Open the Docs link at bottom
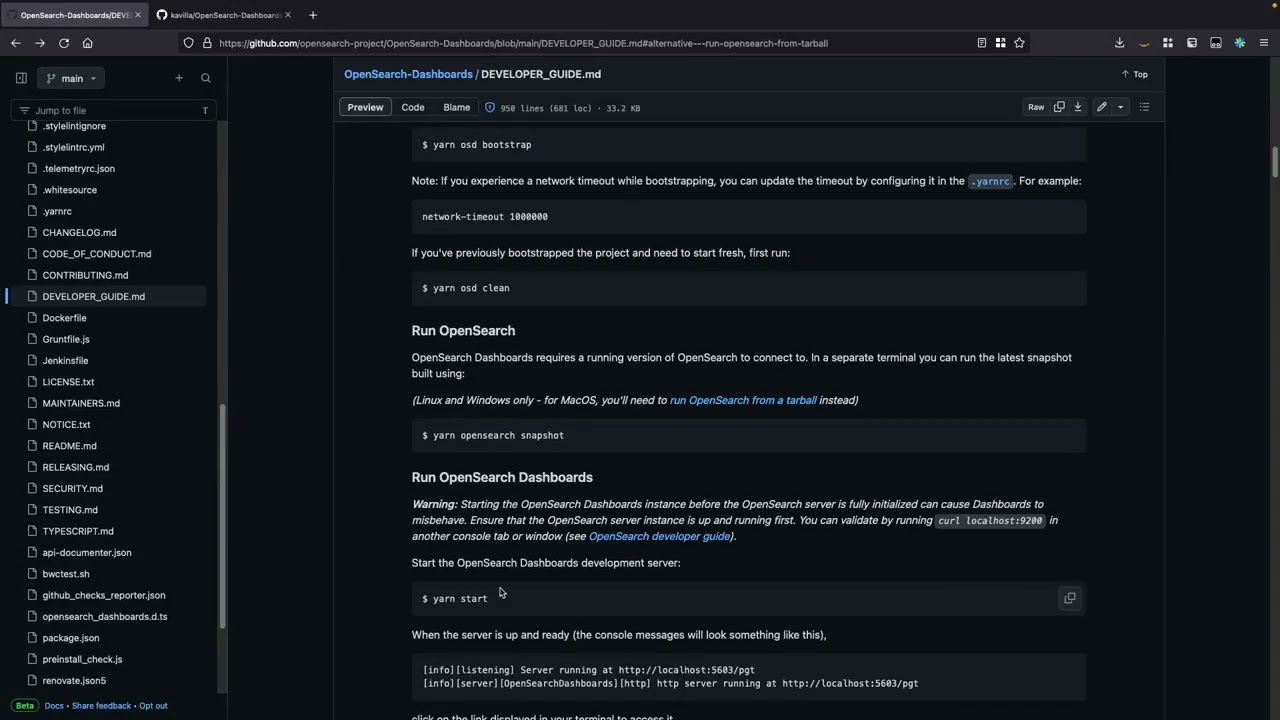The image size is (1280, 720). tap(54, 706)
